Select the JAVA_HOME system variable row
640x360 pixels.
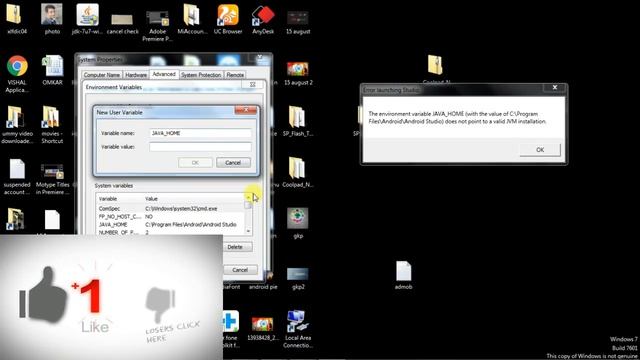(x=170, y=224)
